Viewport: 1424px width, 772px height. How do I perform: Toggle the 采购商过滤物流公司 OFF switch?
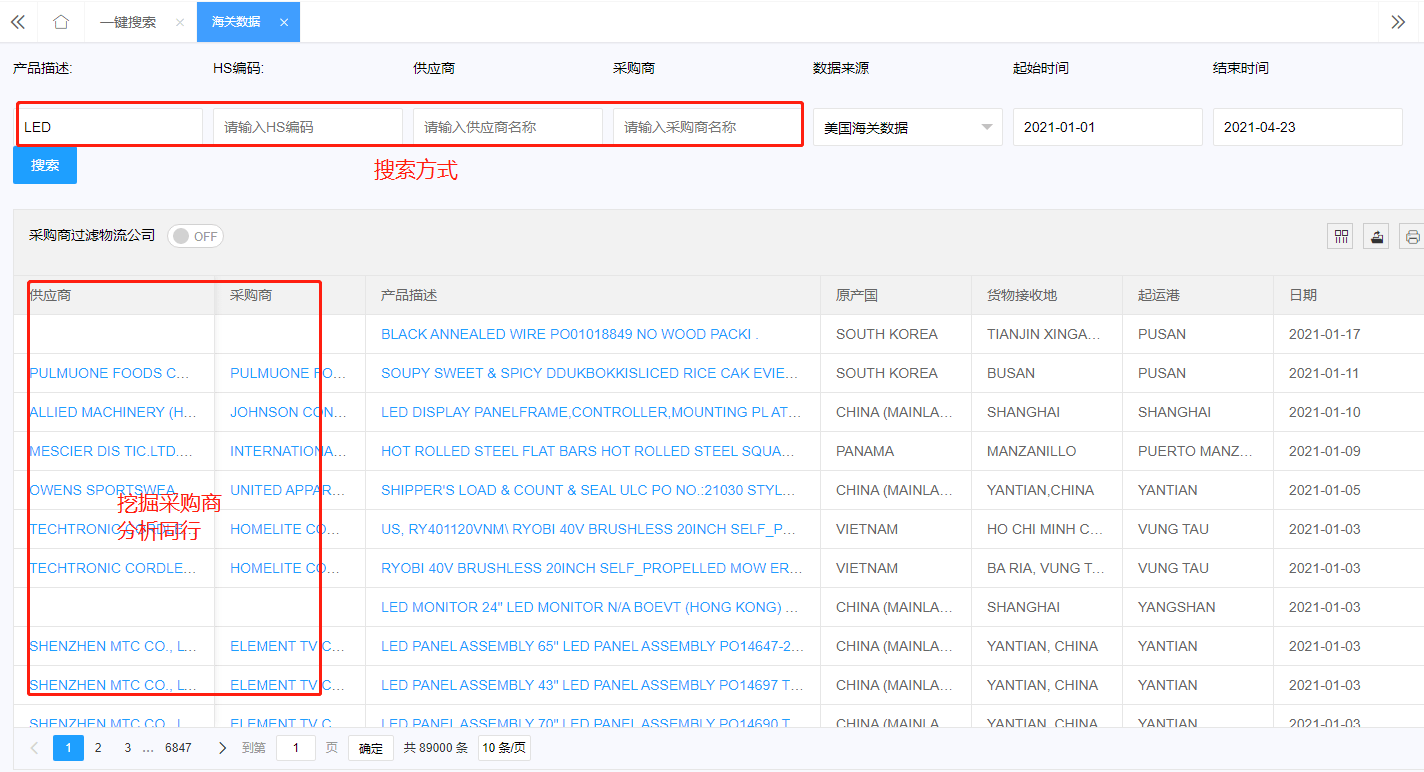pyautogui.click(x=195, y=236)
